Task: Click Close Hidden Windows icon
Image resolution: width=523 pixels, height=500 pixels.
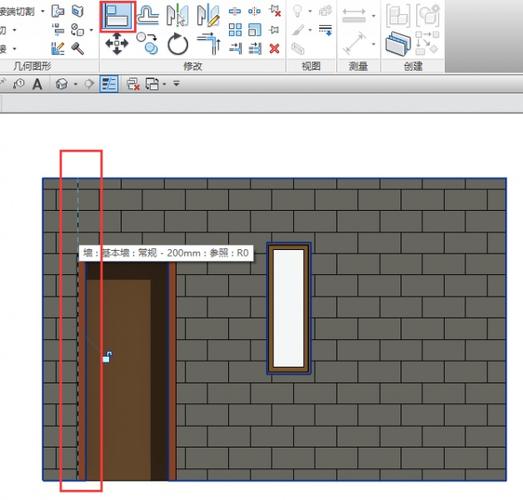Action: pos(133,84)
